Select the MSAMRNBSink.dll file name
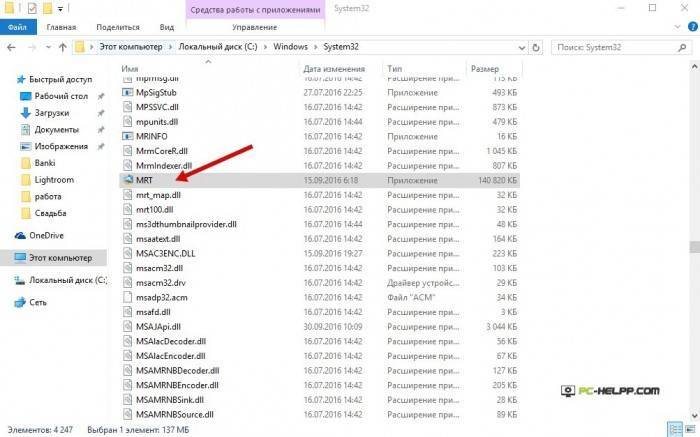 (170, 400)
